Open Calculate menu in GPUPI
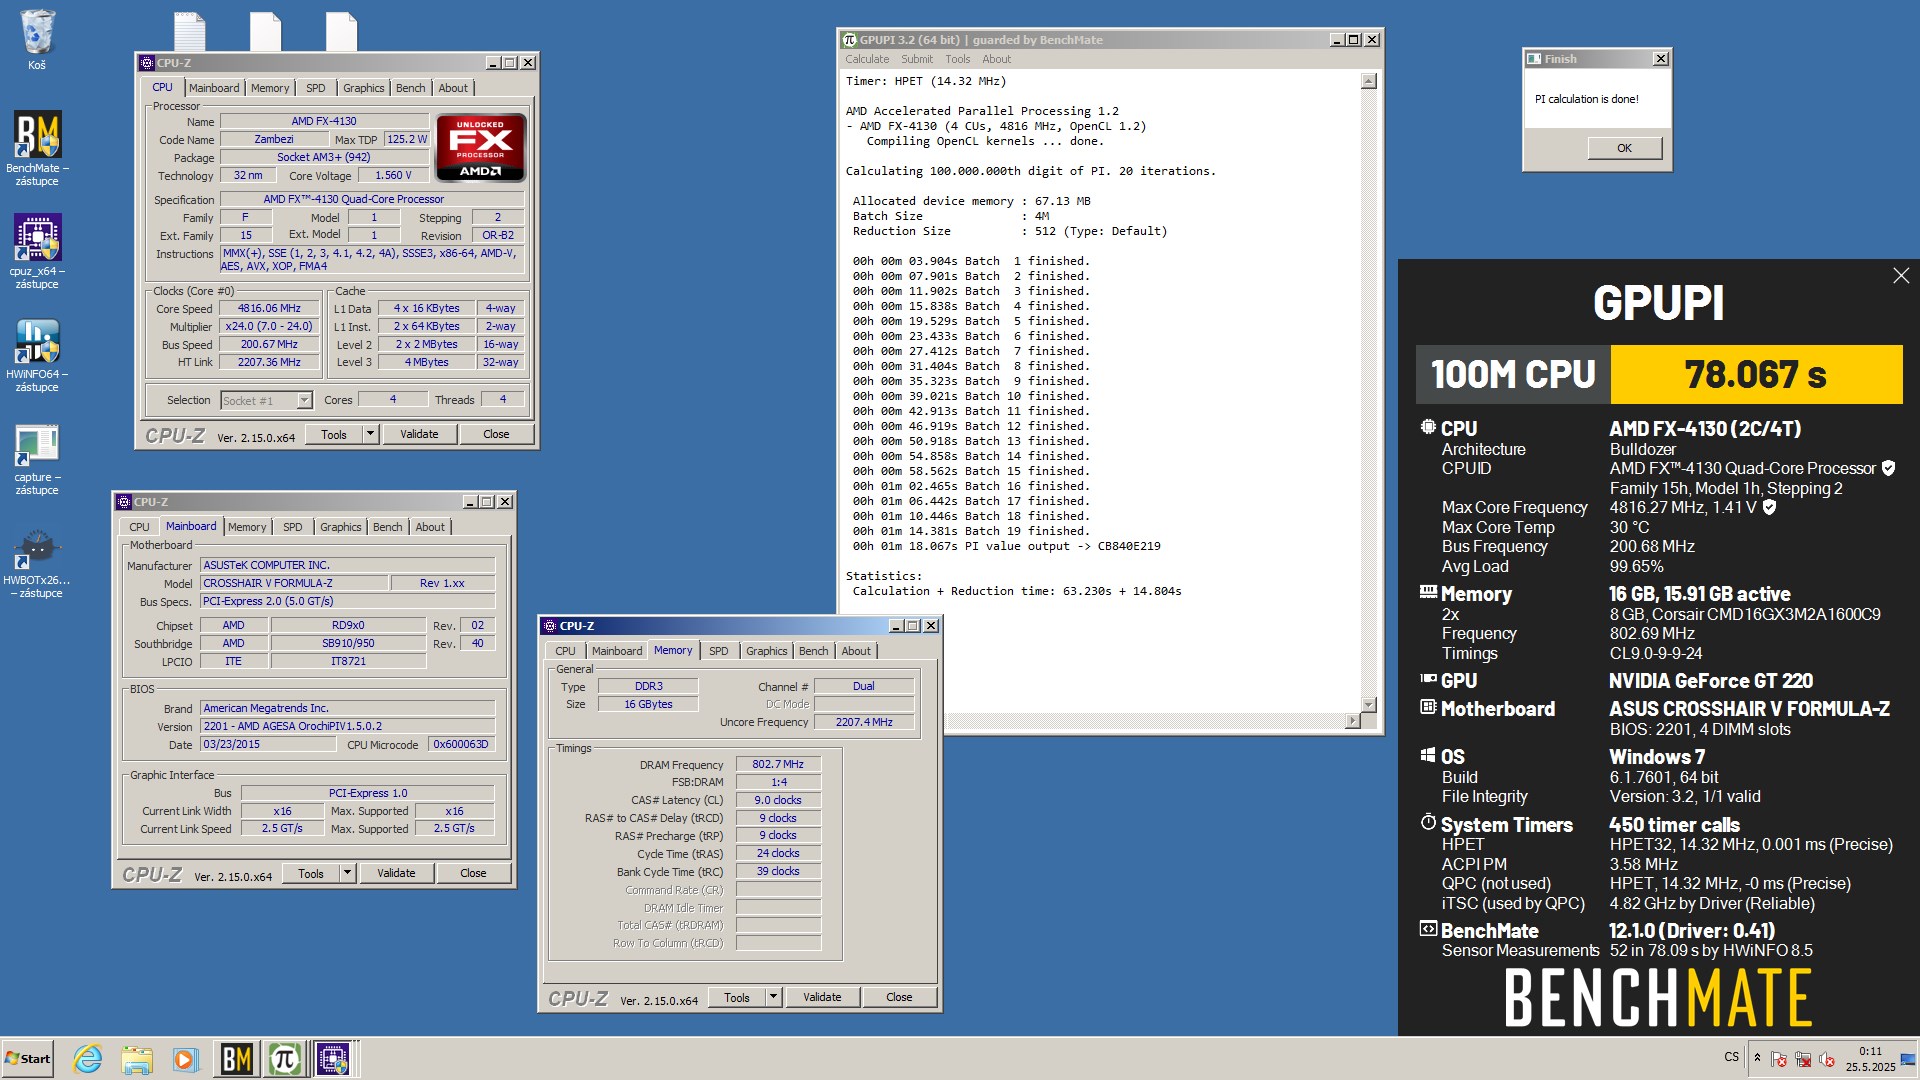Viewport: 1920px width, 1080px height. click(867, 59)
